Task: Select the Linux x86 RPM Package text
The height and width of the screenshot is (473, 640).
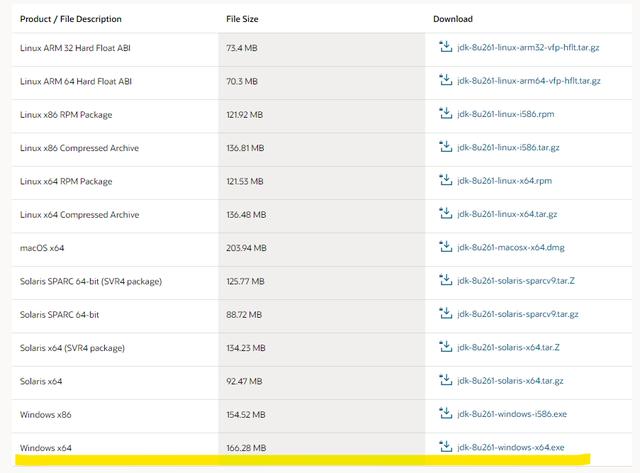Action: point(66,115)
